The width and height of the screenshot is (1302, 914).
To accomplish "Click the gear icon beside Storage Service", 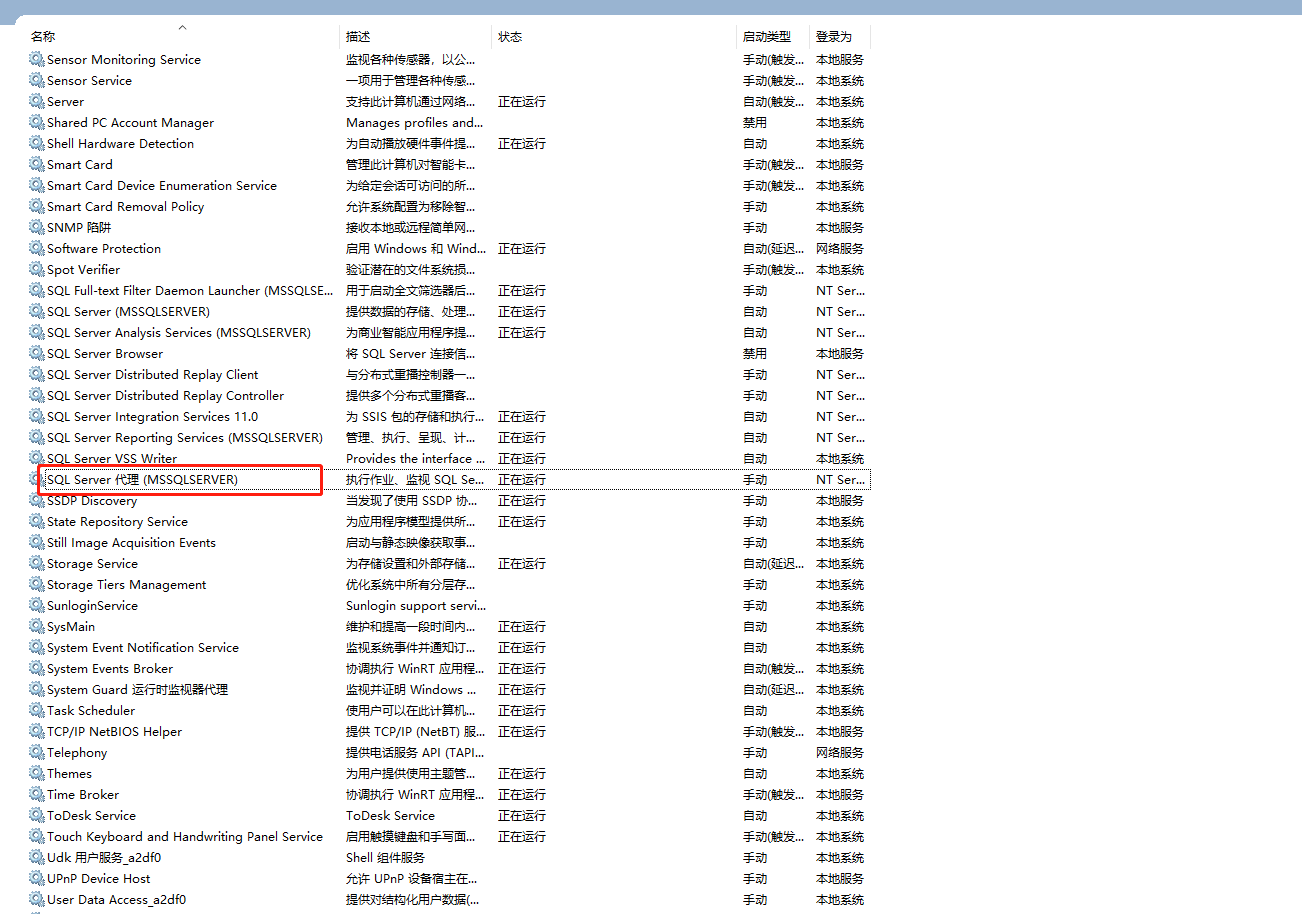I will [37, 564].
